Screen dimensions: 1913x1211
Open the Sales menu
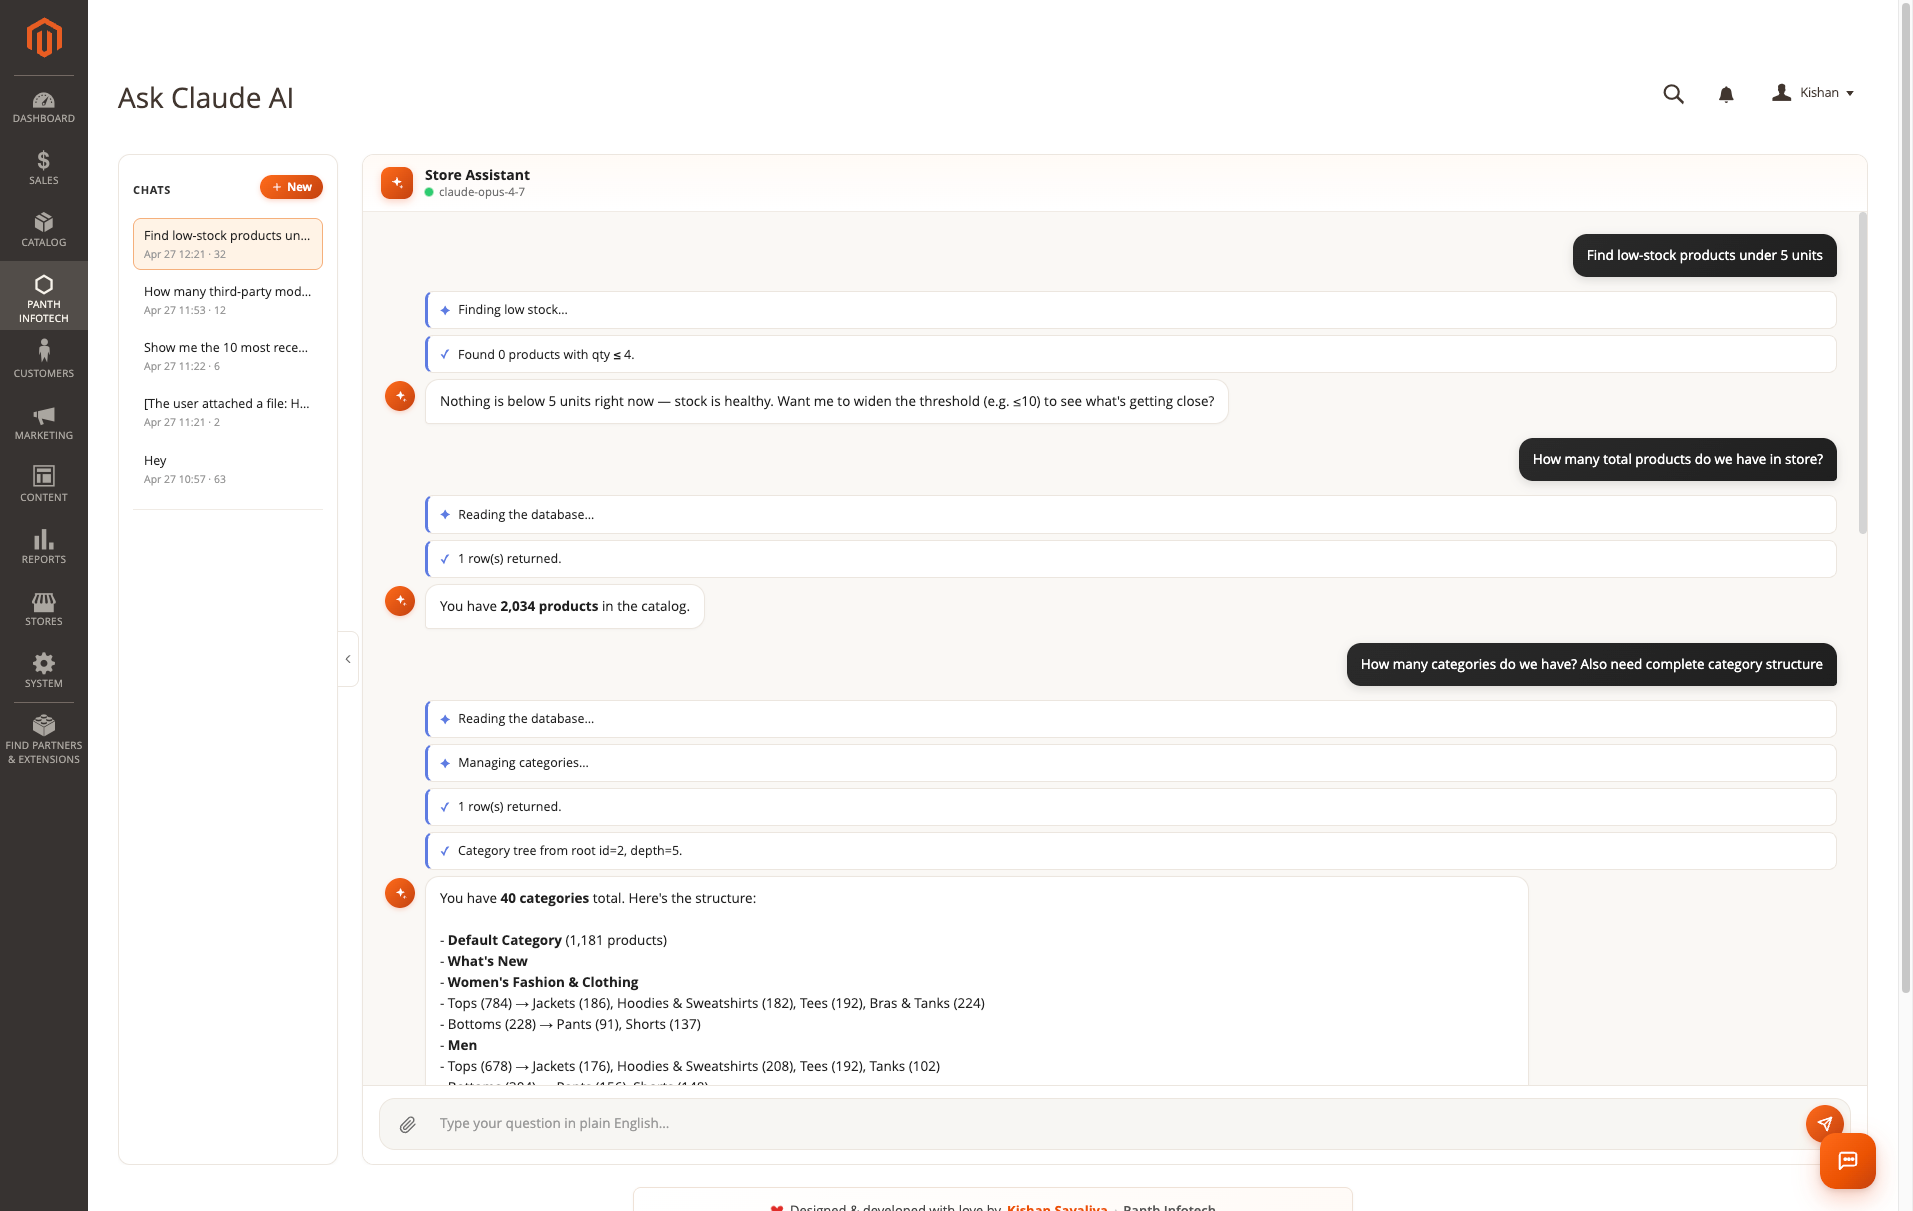coord(43,169)
